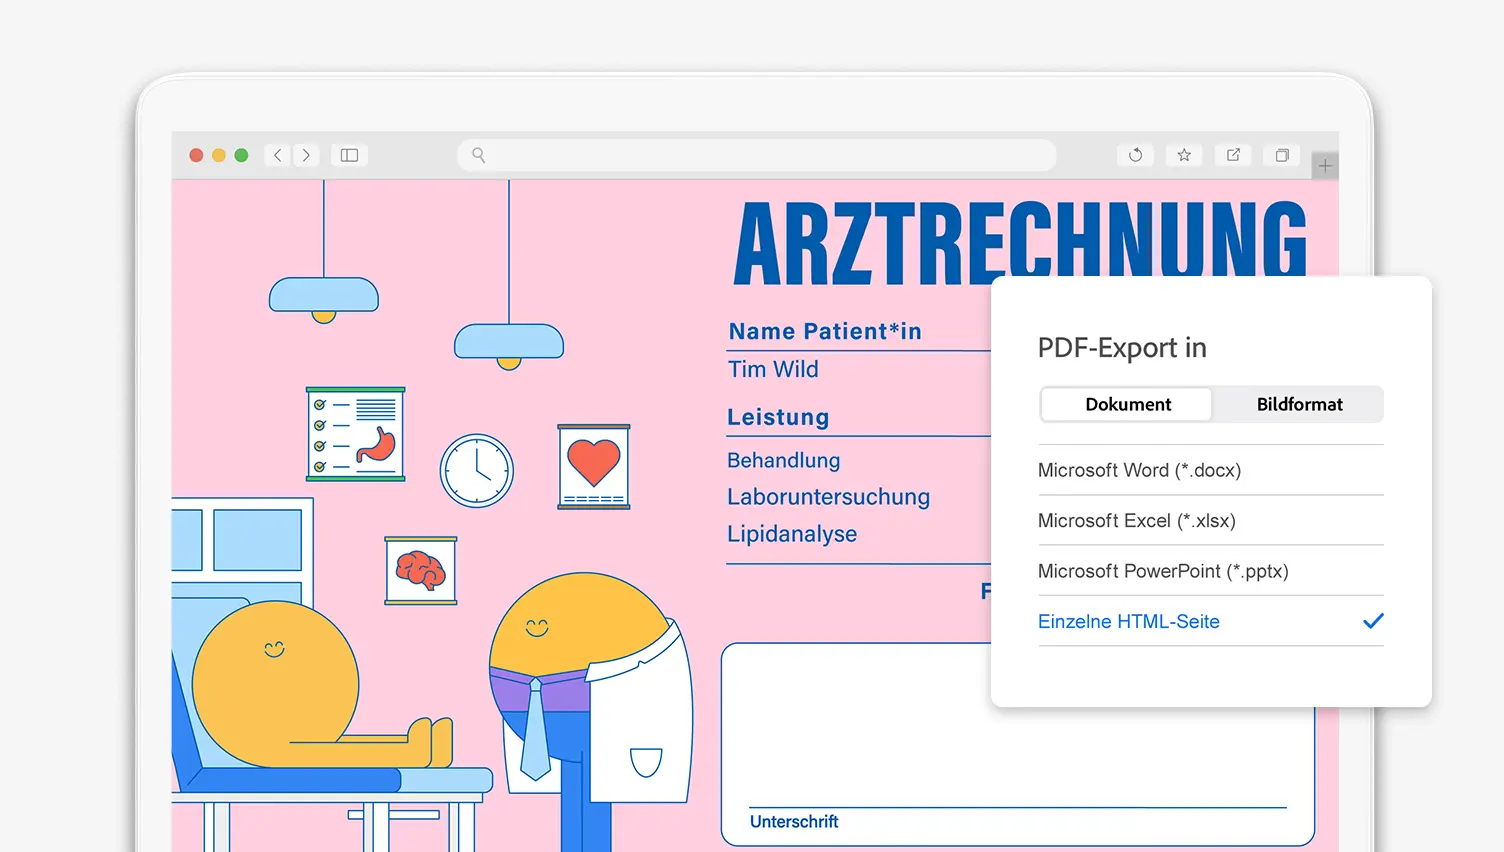Click the browser forward arrow
Screen dimensions: 1504x852
coord(306,155)
